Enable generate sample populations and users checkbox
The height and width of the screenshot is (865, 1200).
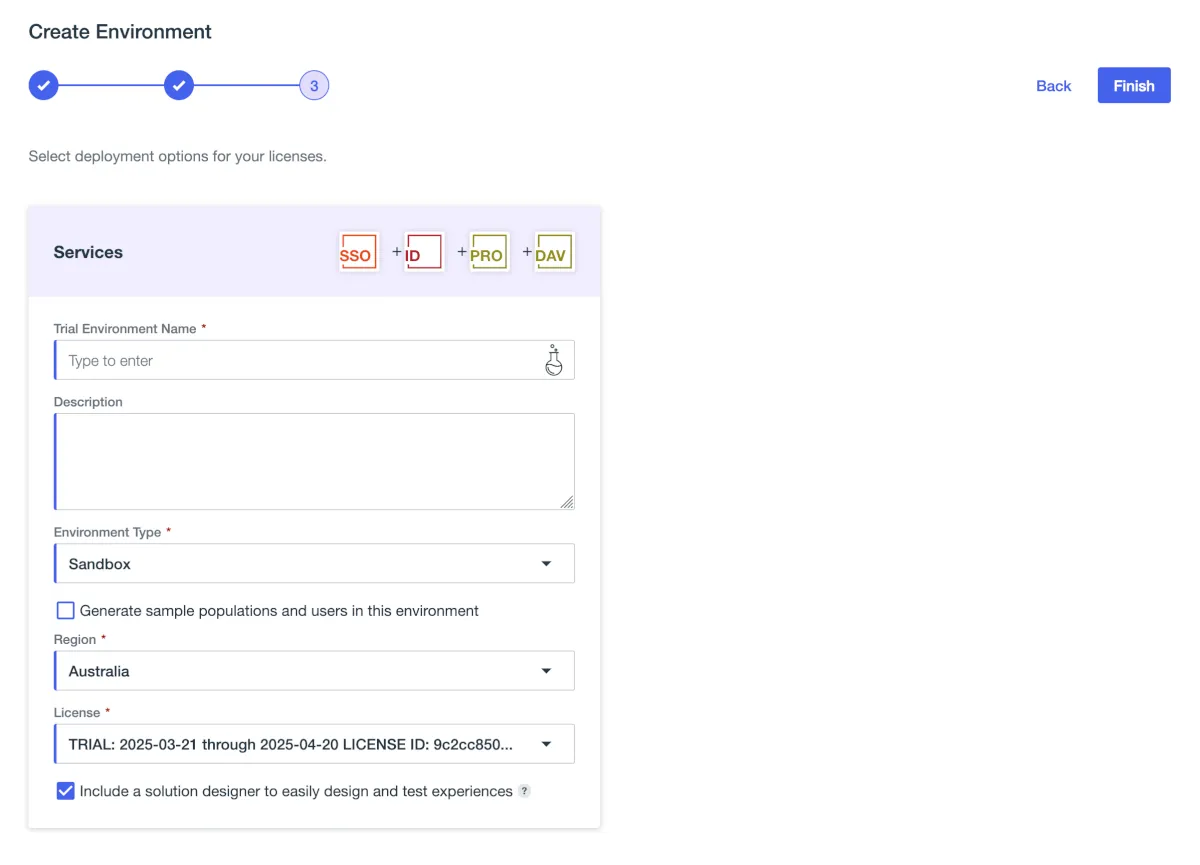[66, 610]
